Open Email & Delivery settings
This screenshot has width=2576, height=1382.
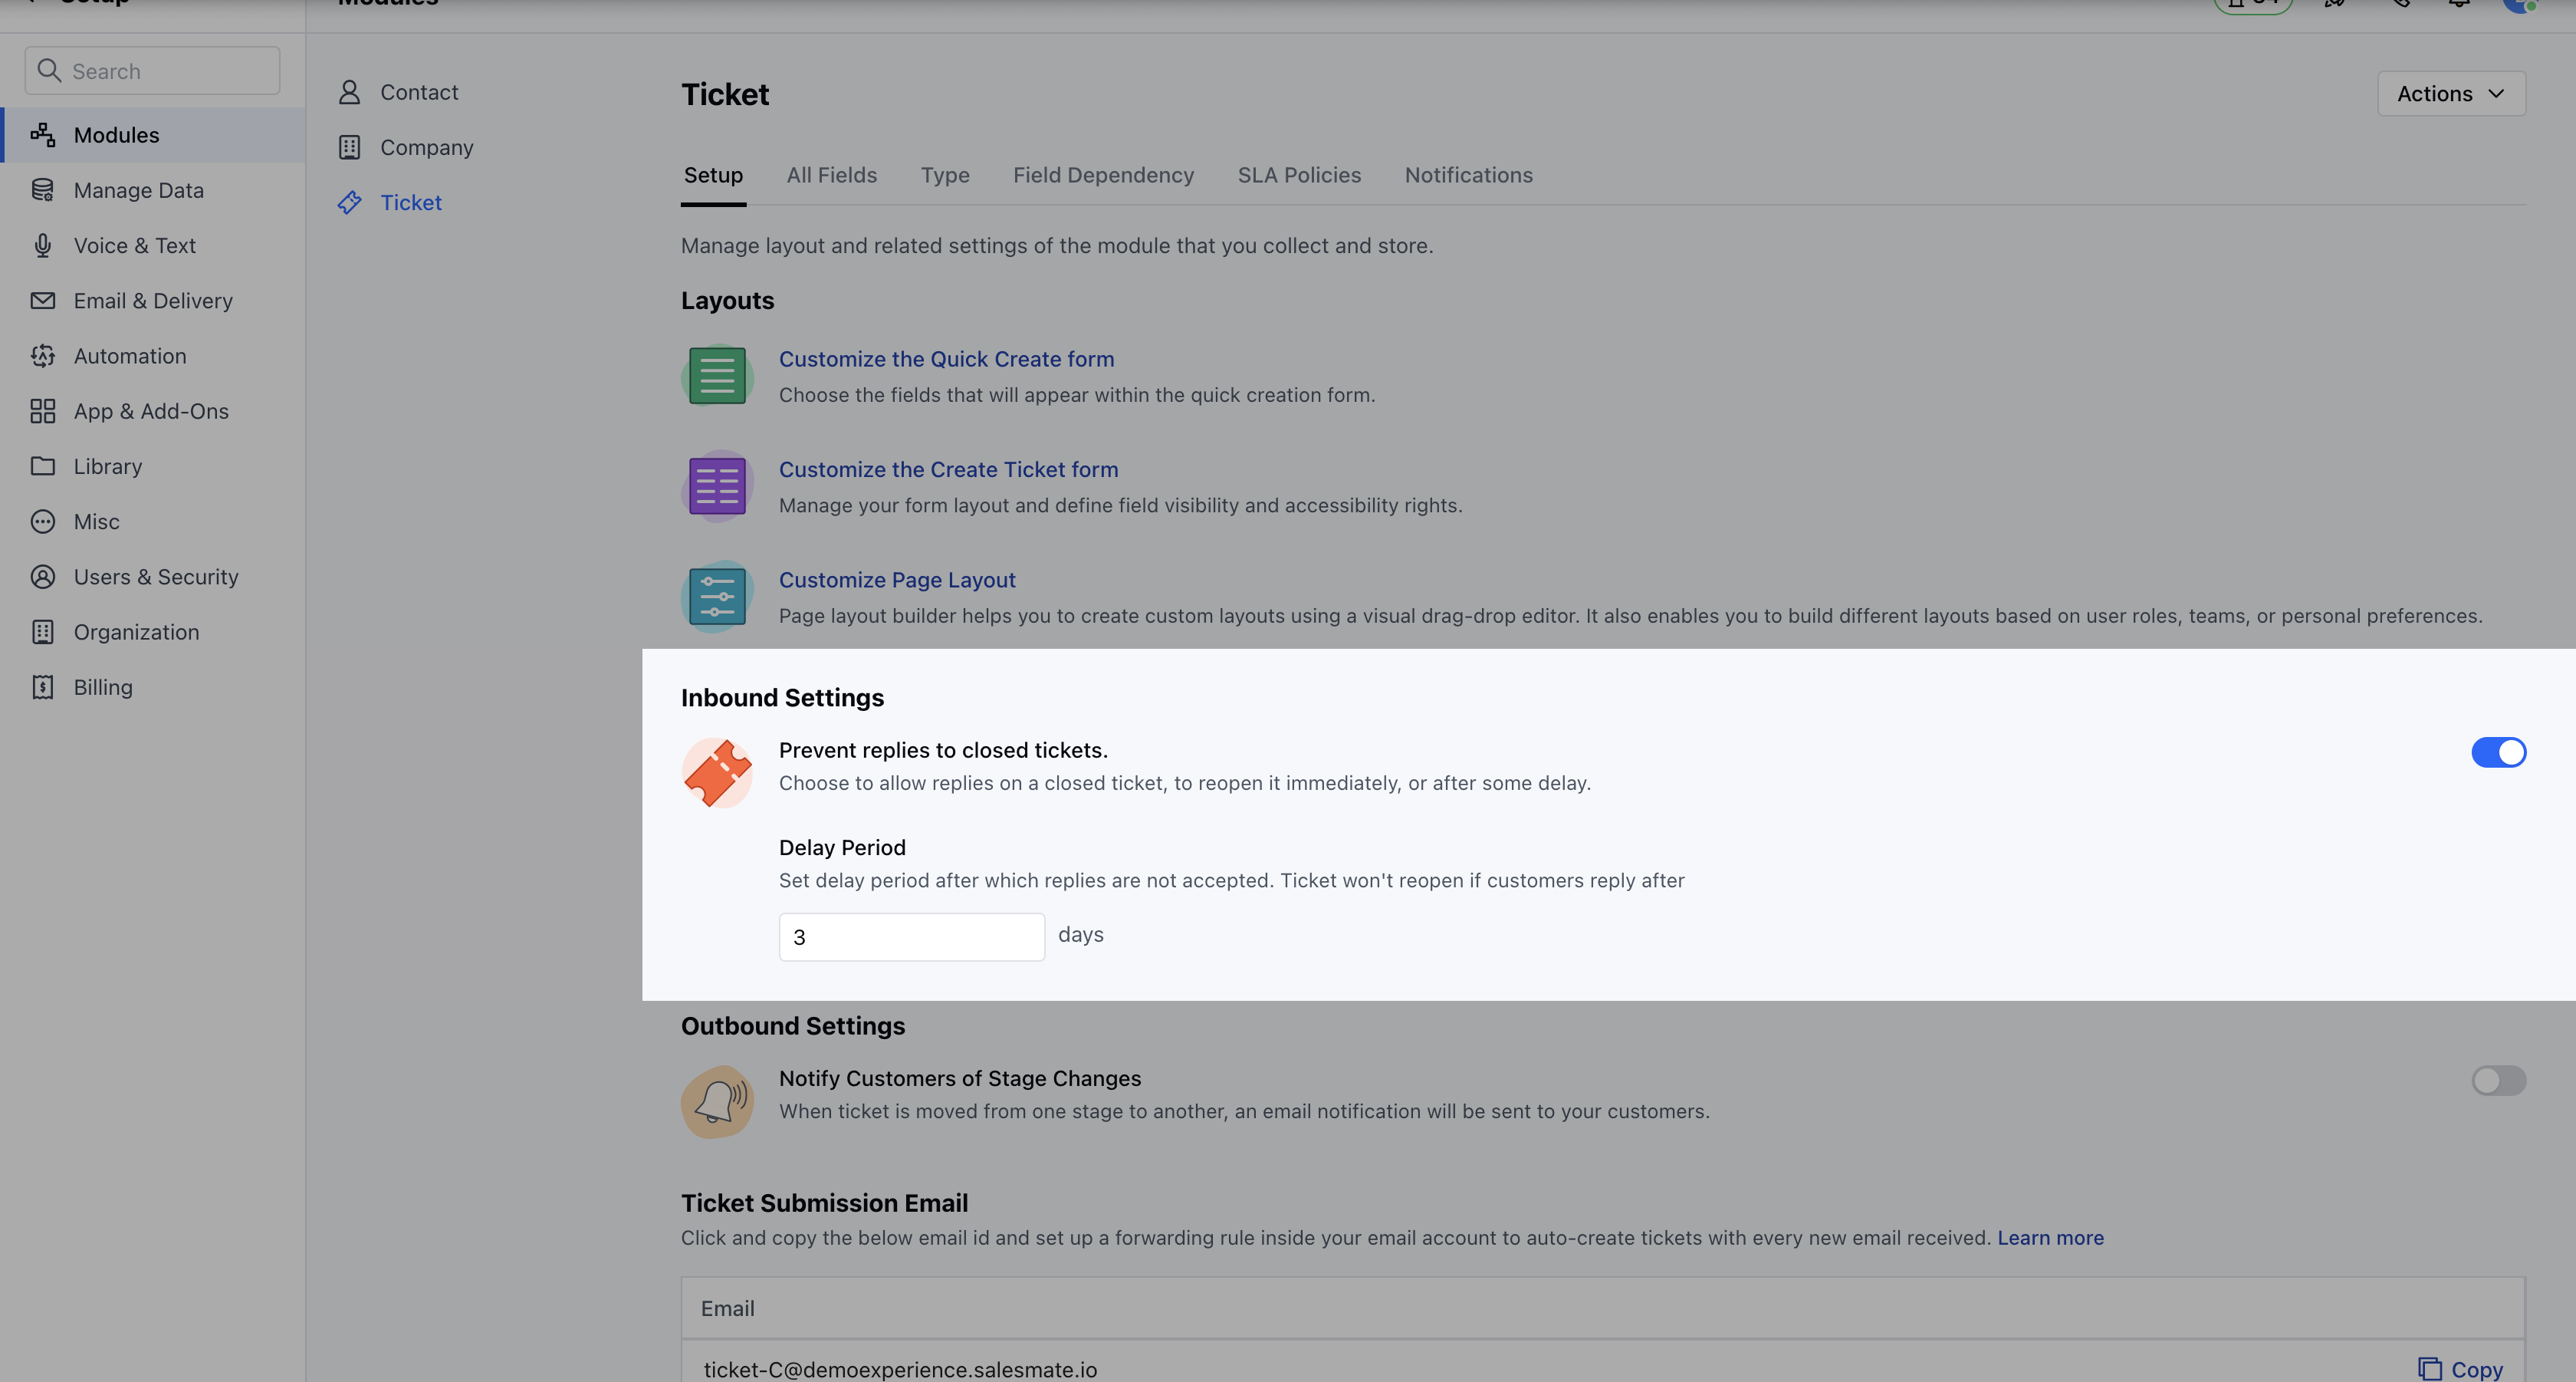tap(152, 300)
